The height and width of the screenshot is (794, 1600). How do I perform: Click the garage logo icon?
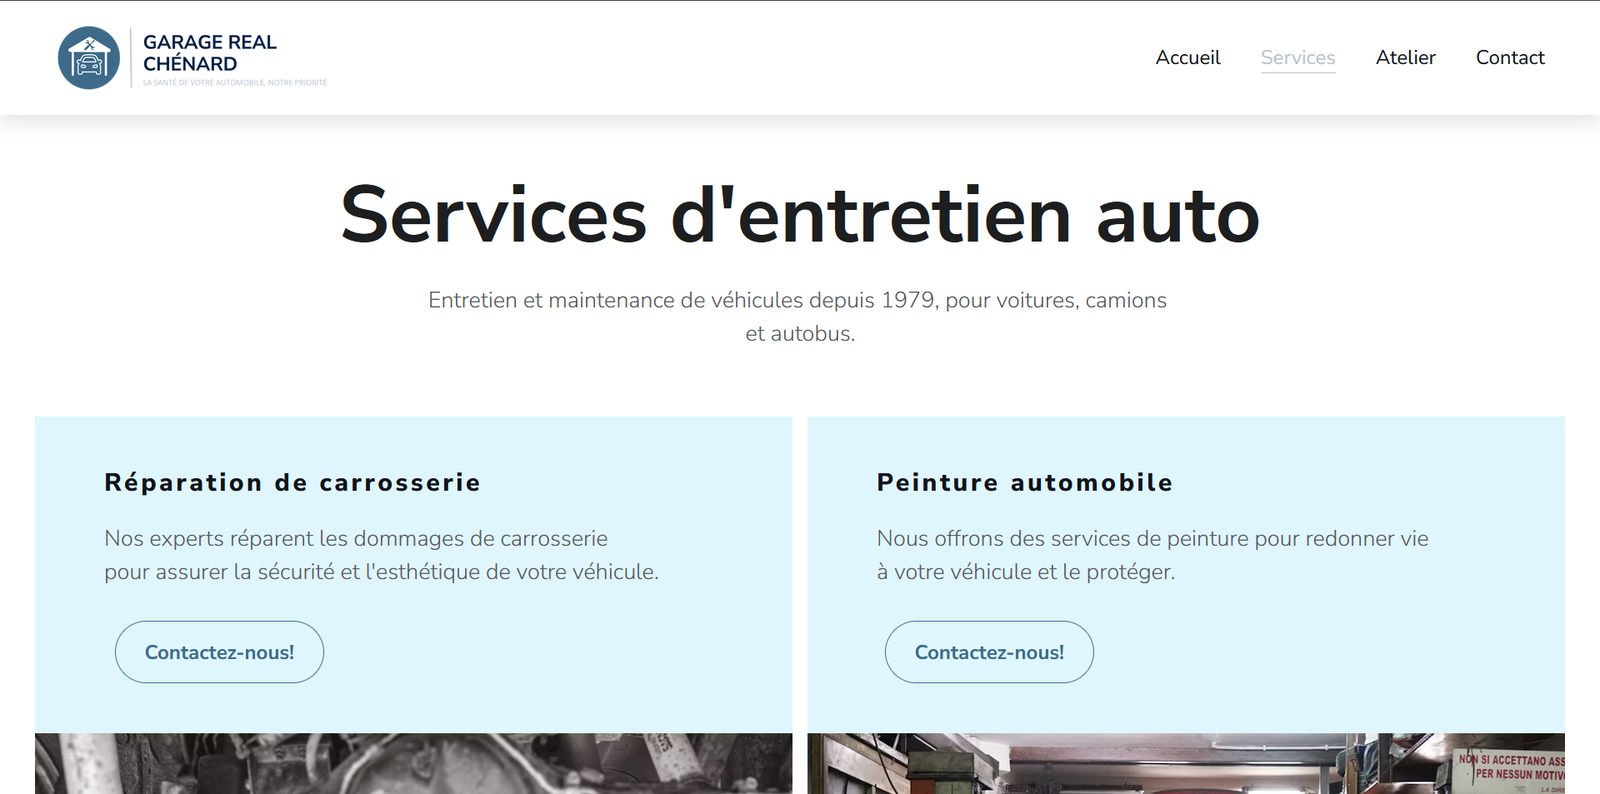[89, 58]
